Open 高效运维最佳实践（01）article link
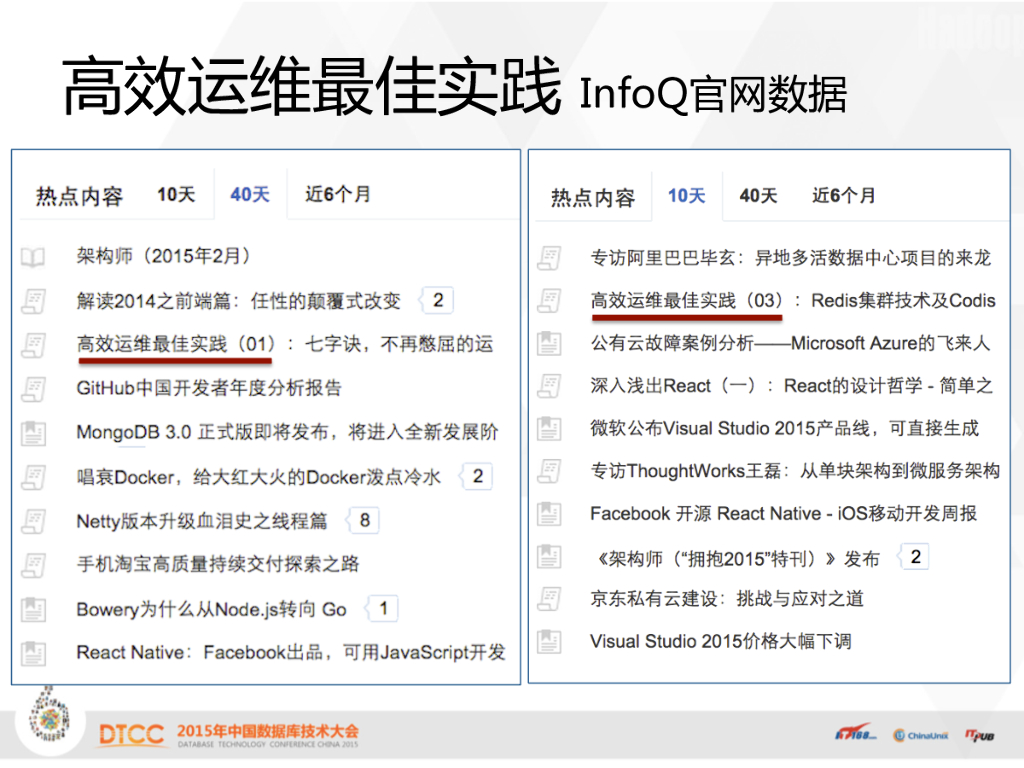 [285, 344]
